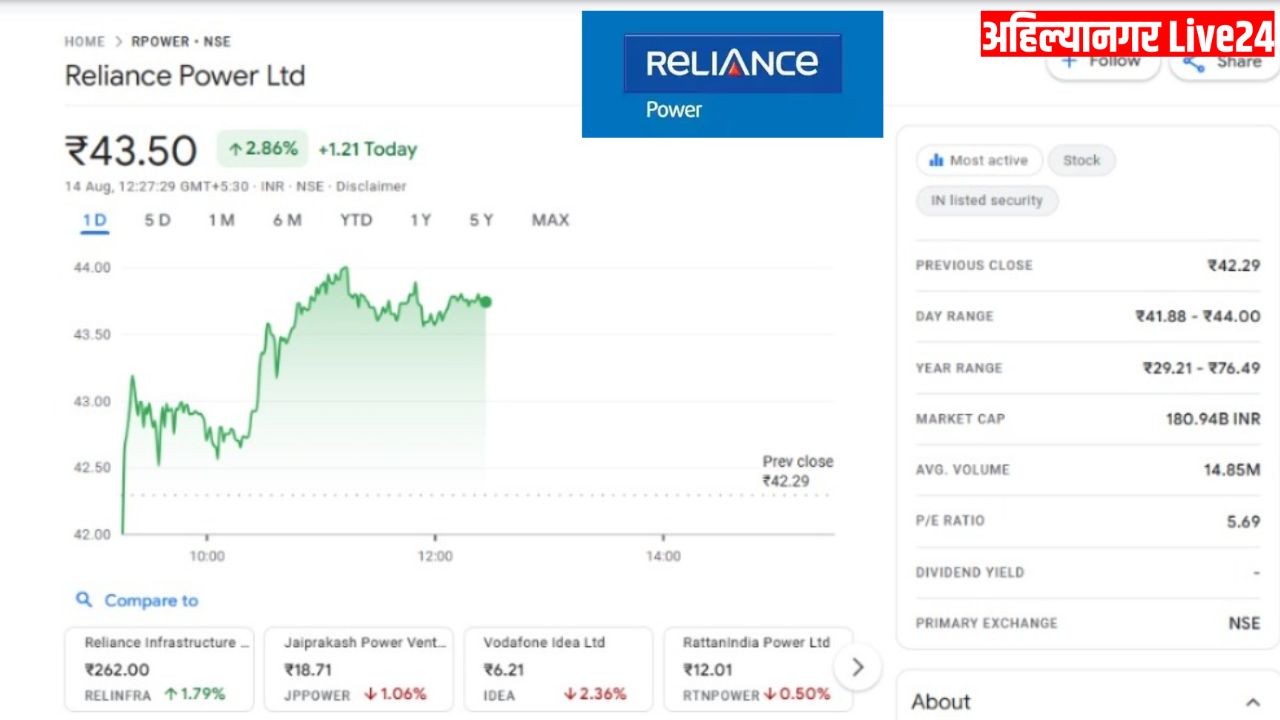This screenshot has height=720, width=1280.
Task: Click the DAY RANGE value ₹41.88 - ₹44.00
Action: pos(1198,316)
